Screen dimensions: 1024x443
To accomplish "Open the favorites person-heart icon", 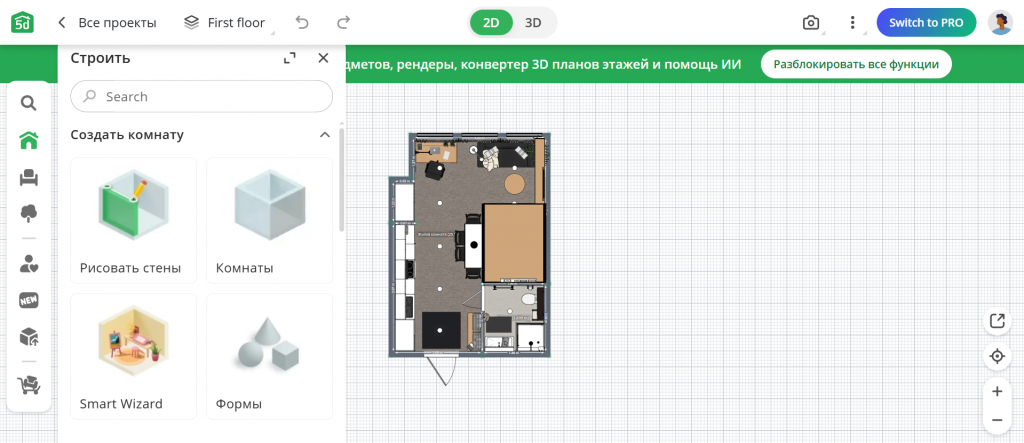I will [28, 264].
